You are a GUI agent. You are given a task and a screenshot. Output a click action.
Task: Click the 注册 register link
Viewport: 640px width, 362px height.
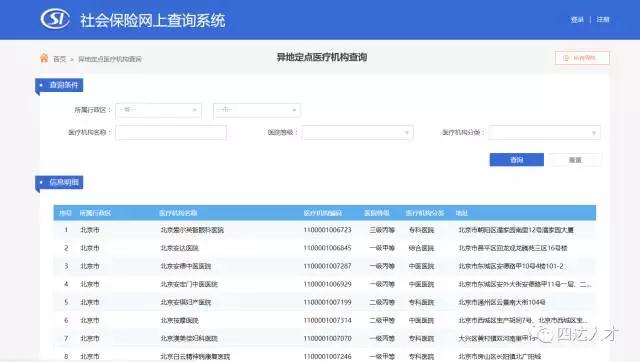tap(603, 20)
